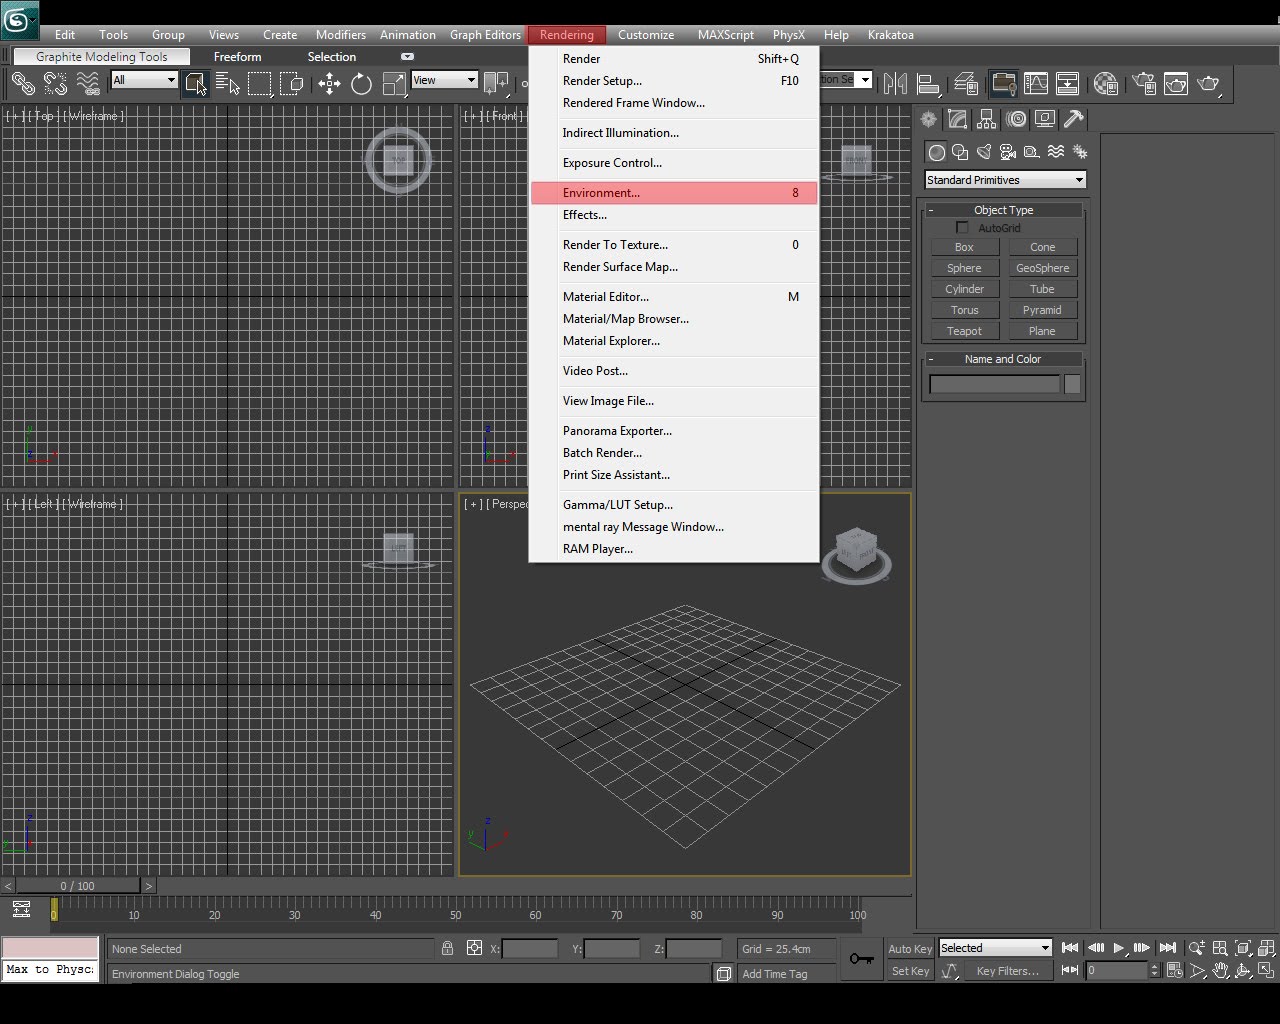This screenshot has width=1280, height=1024.
Task: Turn on Auto Key animation mode
Action: (909, 948)
